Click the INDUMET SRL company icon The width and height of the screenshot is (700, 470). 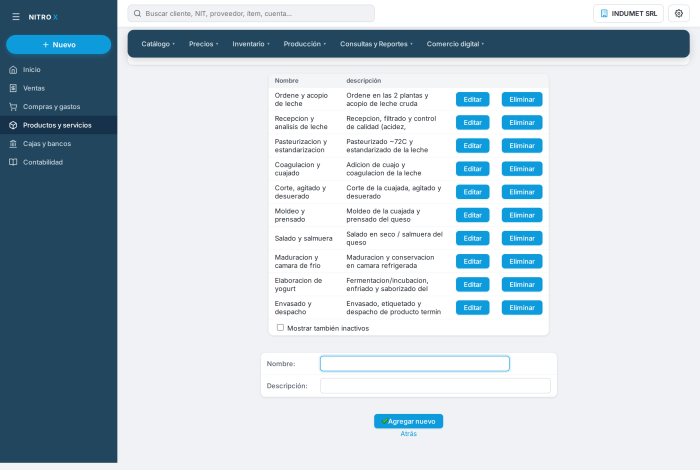point(604,13)
